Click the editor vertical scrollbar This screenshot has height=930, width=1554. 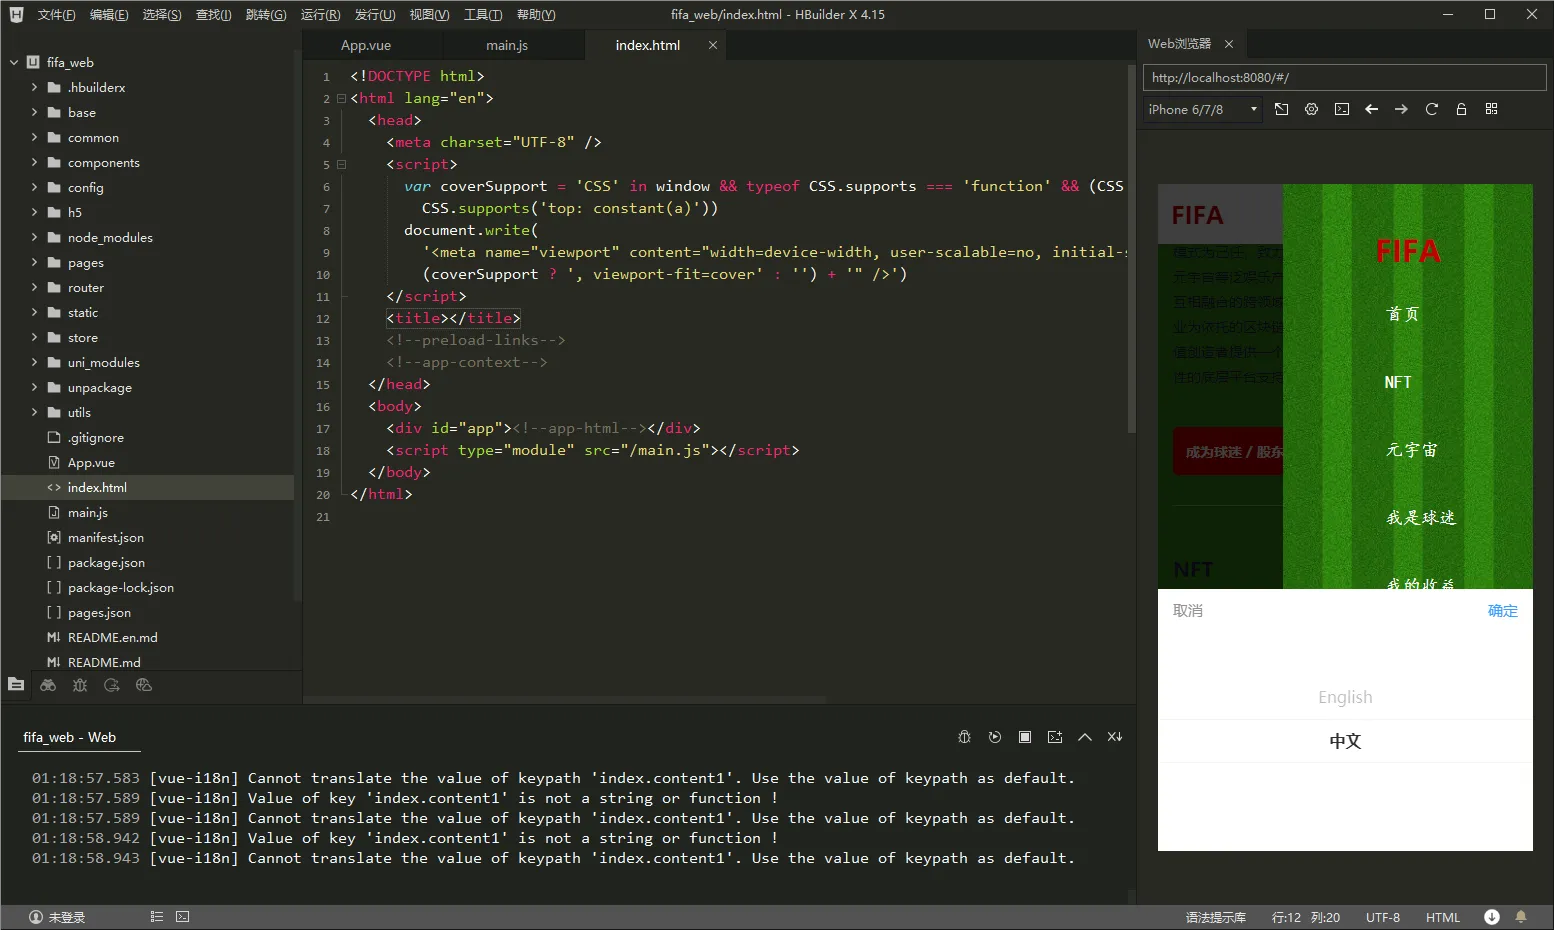[x=1131, y=250]
